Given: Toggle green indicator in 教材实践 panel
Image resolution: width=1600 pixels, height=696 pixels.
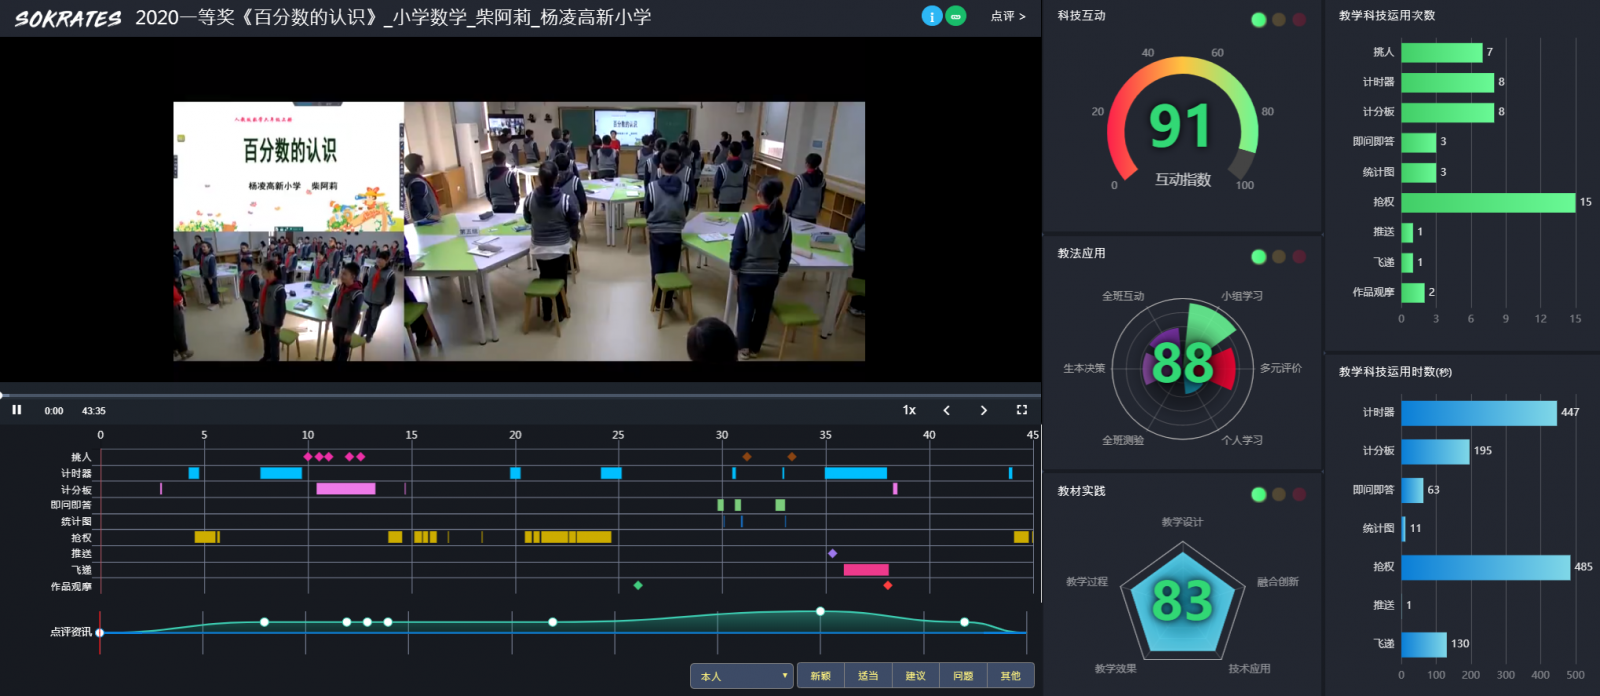Looking at the screenshot, I should pyautogui.click(x=1258, y=494).
